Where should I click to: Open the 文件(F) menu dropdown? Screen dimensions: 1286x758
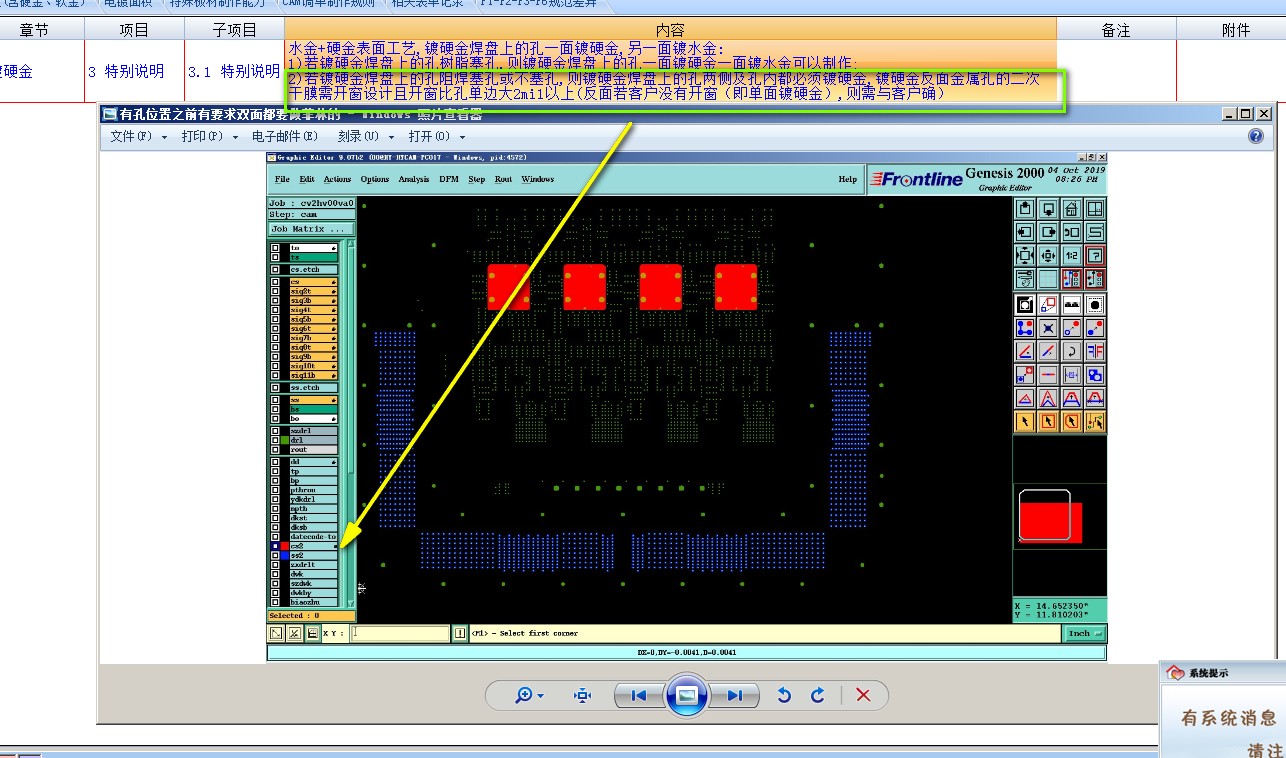139,136
